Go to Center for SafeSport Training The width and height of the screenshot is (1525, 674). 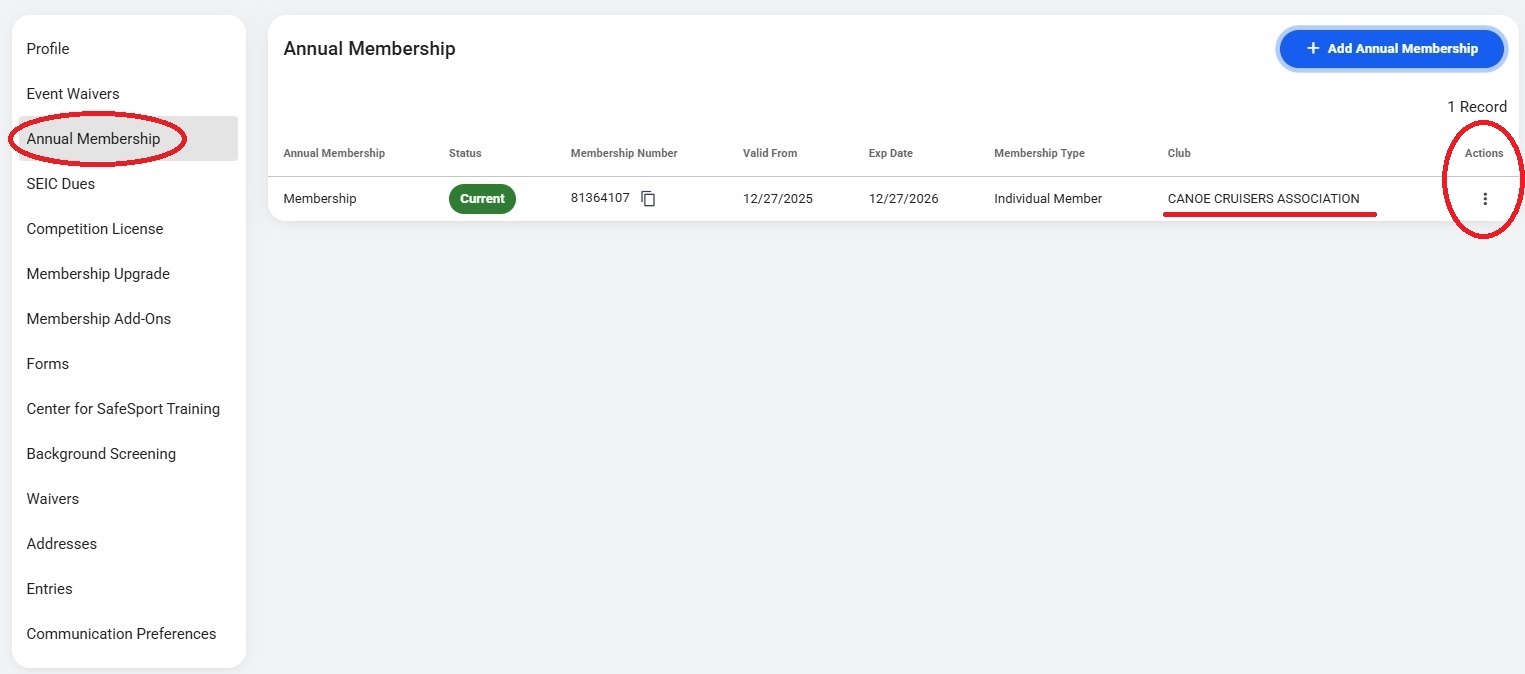123,409
